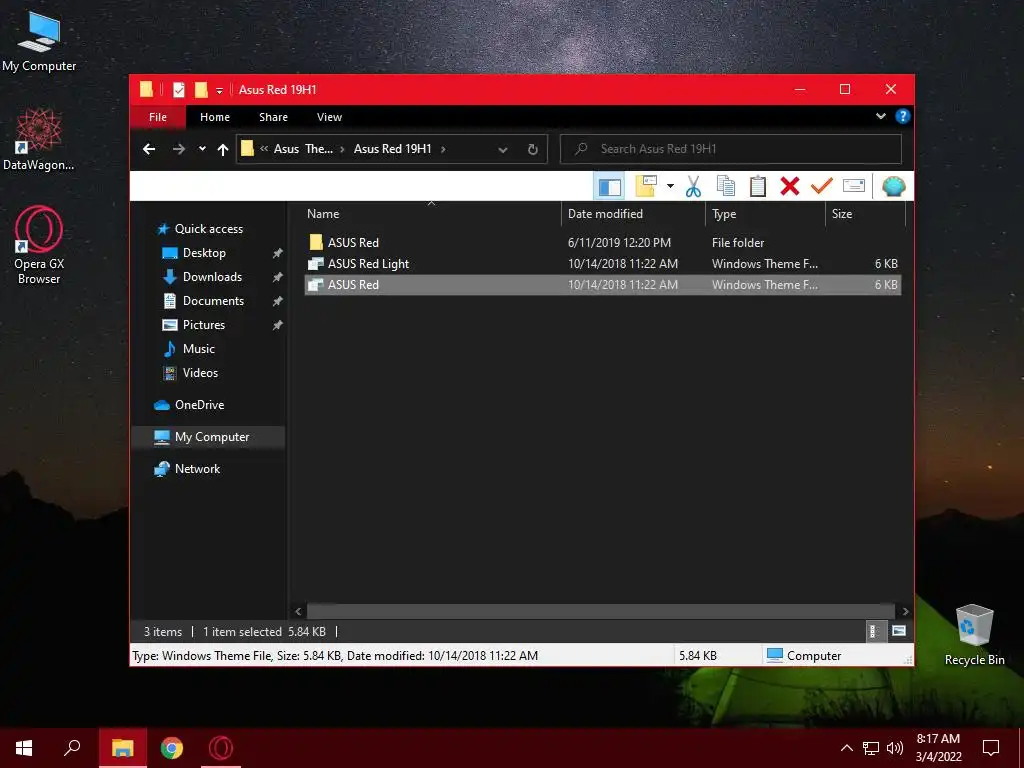Open notification center icon

pos(991,748)
